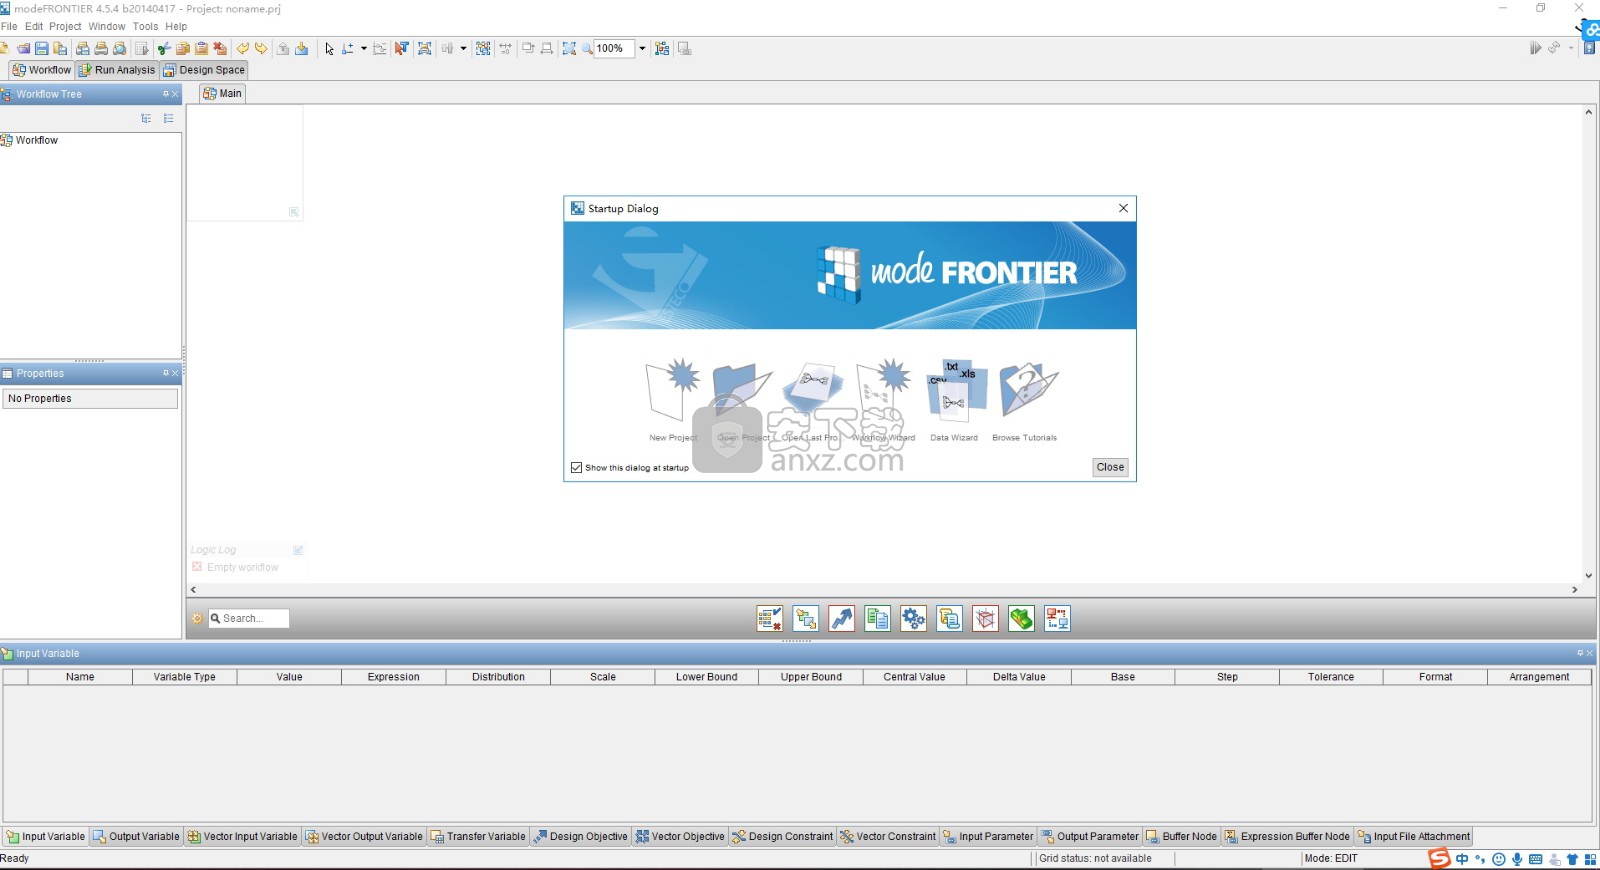
Task: Select the Workflow node in the tree
Action: pyautogui.click(x=30, y=140)
